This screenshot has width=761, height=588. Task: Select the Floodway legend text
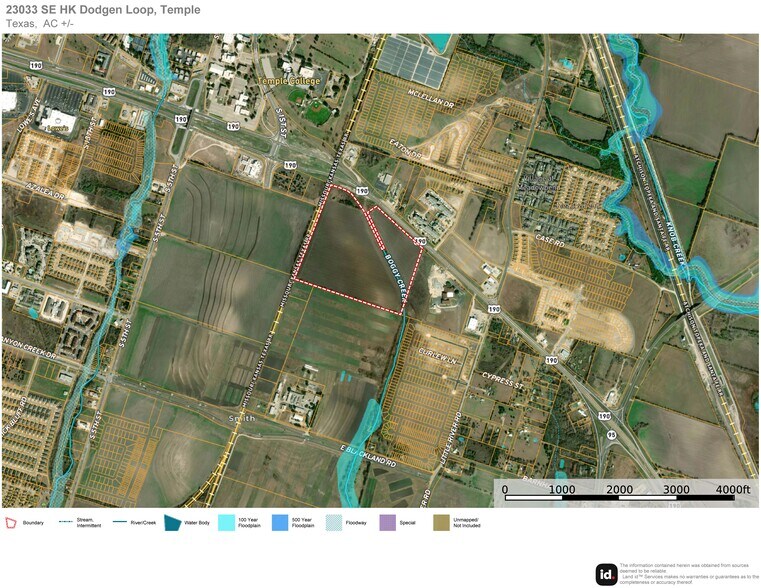click(356, 523)
